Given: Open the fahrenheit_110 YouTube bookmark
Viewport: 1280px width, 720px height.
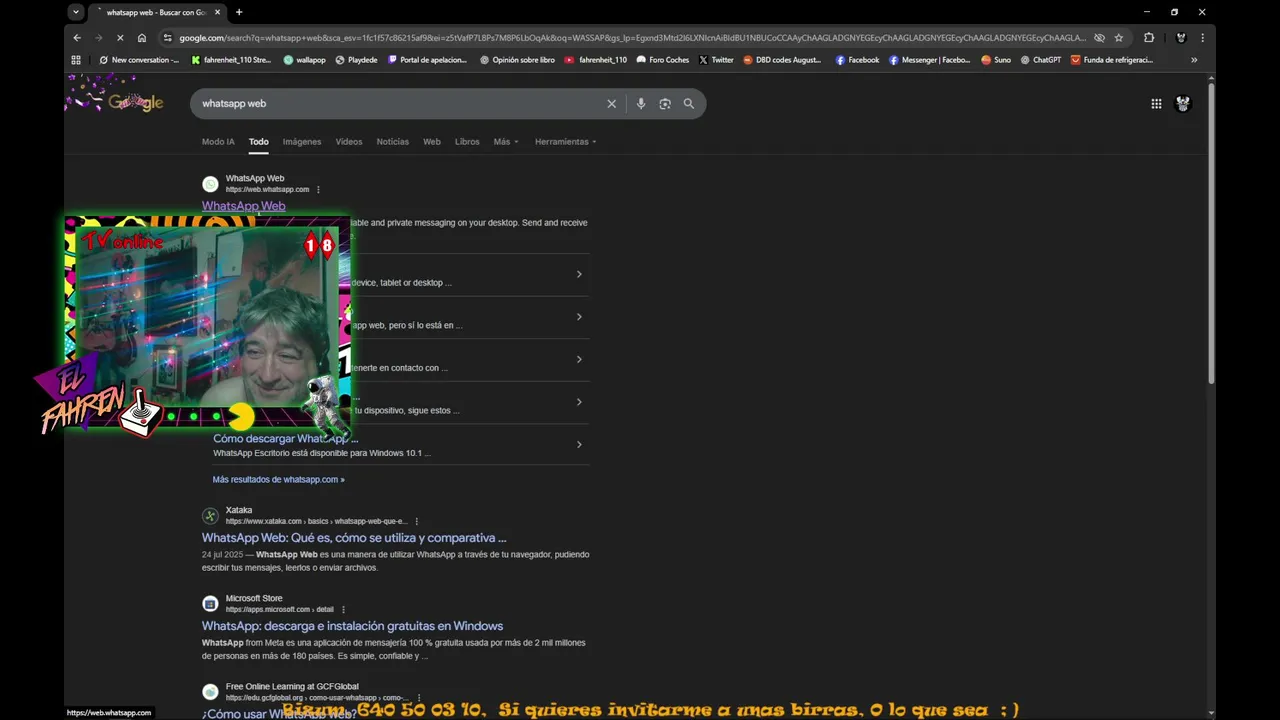Looking at the screenshot, I should pos(596,60).
